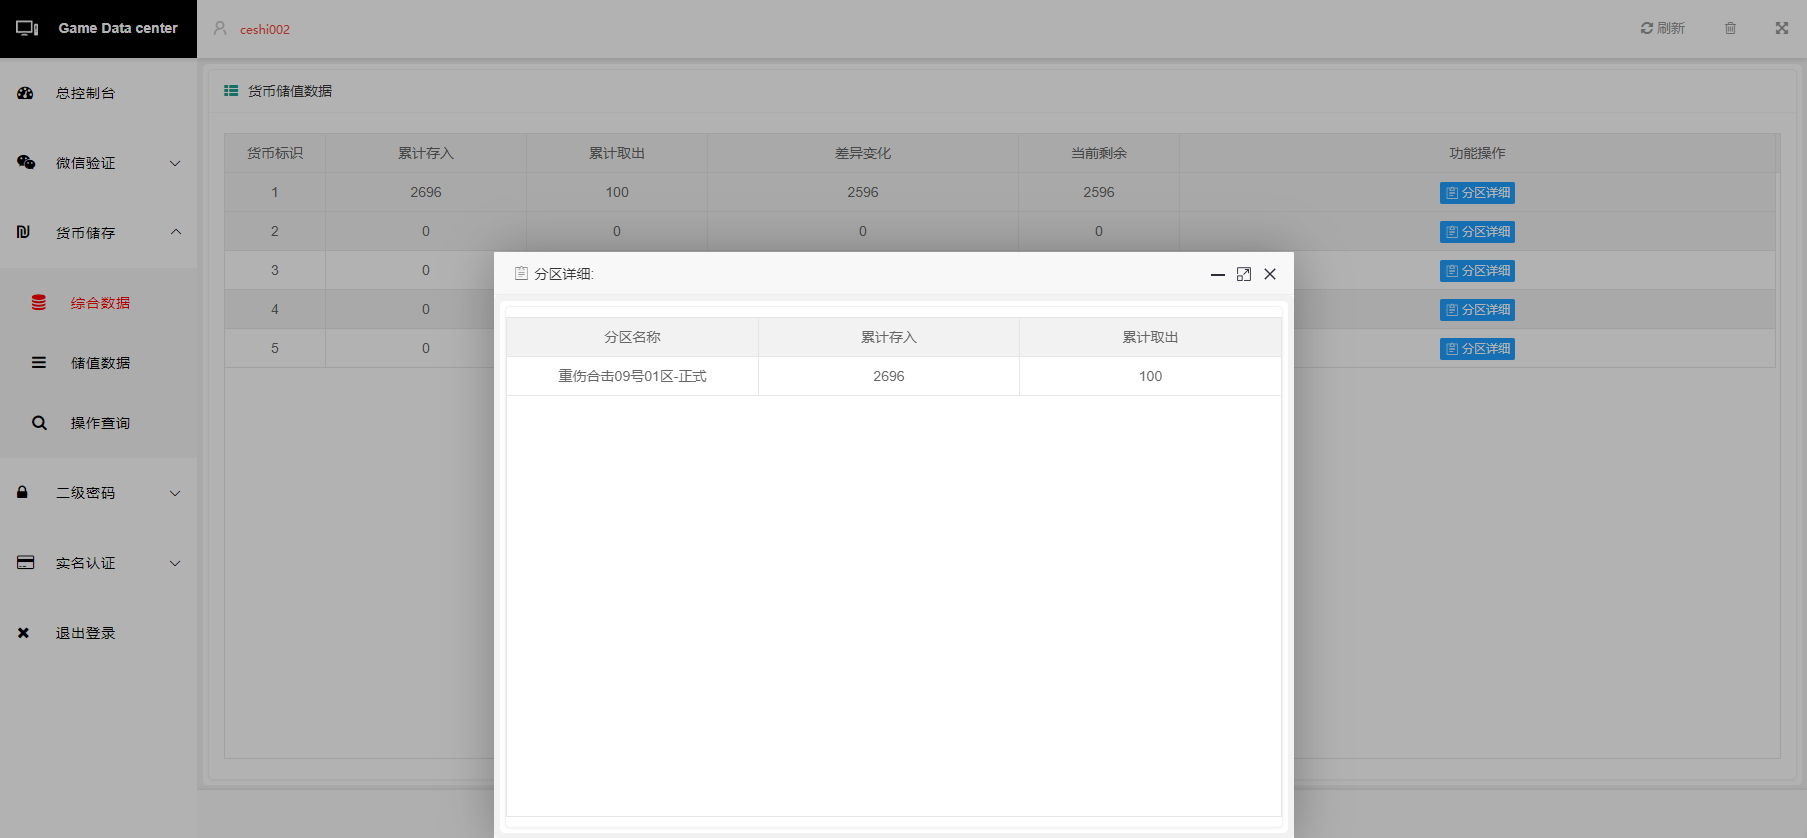Click the card icon beside 实名认证

[26, 563]
